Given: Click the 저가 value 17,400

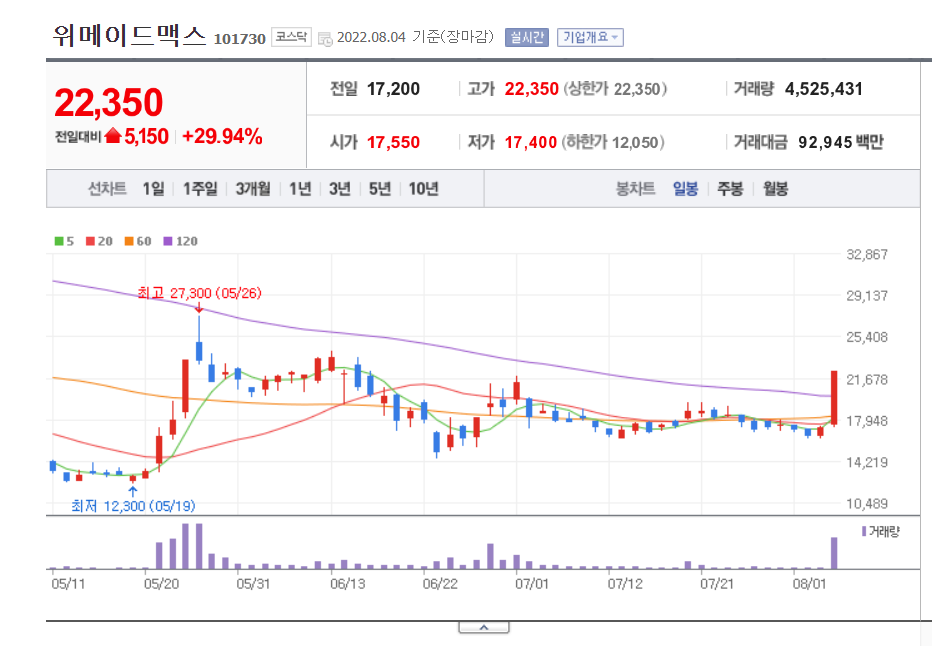Looking at the screenshot, I should pos(531,143).
